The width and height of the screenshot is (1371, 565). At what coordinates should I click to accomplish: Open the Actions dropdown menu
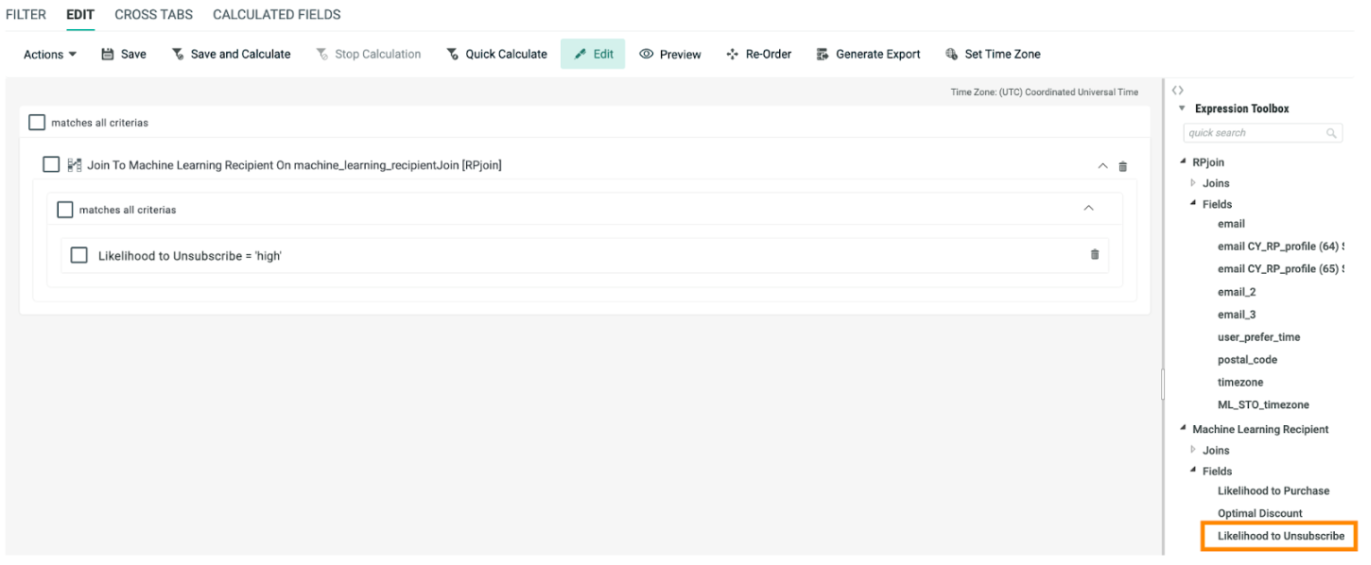pyautogui.click(x=50, y=54)
